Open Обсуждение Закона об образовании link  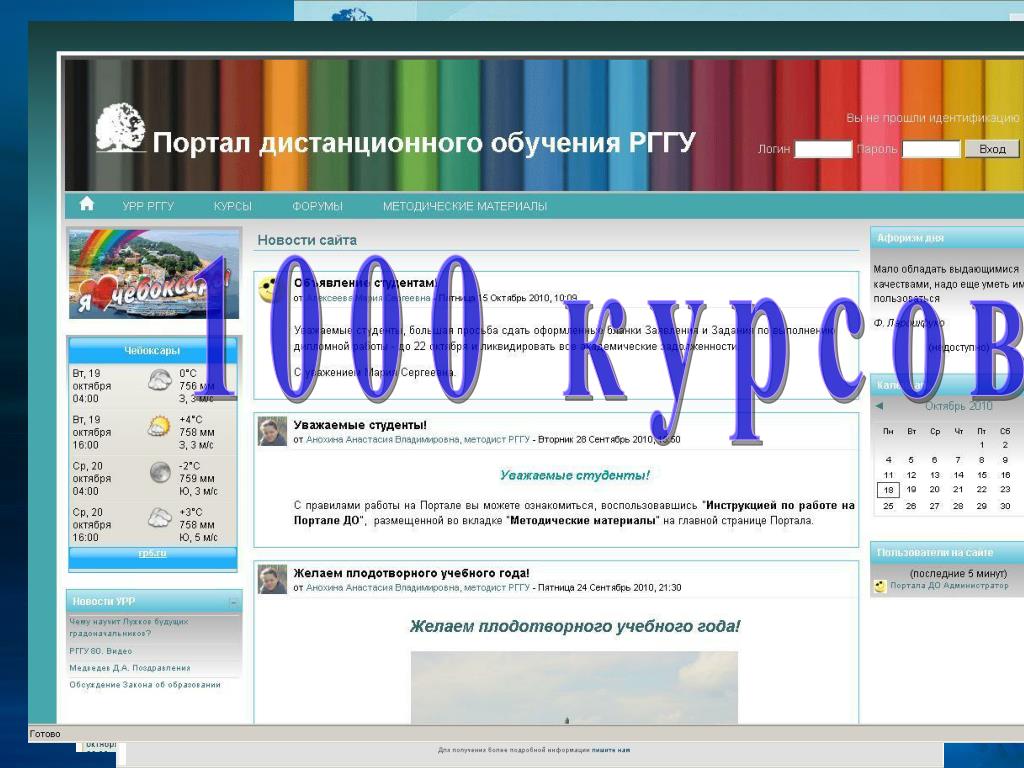tap(145, 685)
